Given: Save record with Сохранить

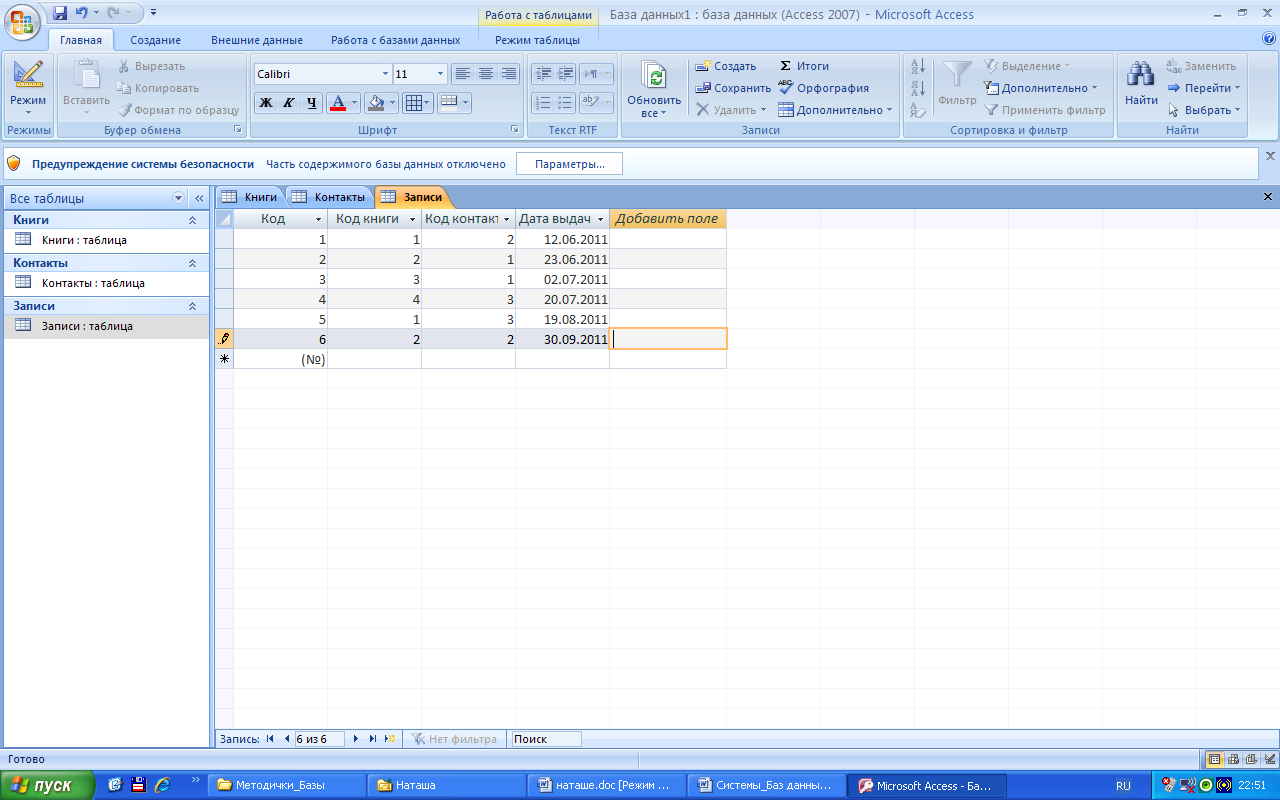Looking at the screenshot, I should coord(733,88).
